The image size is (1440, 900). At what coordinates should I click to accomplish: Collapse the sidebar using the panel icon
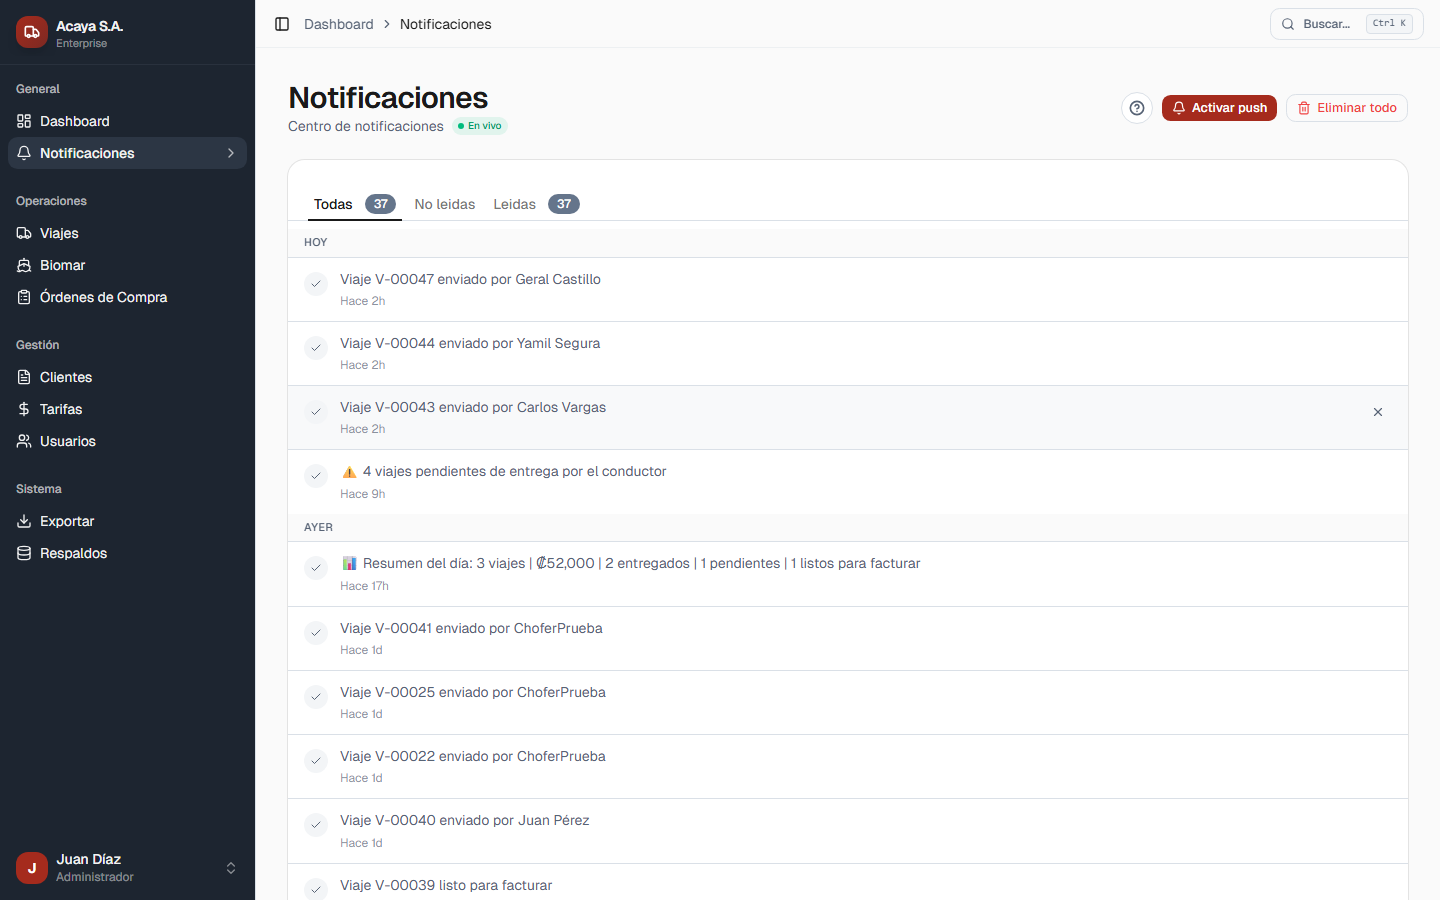click(281, 23)
